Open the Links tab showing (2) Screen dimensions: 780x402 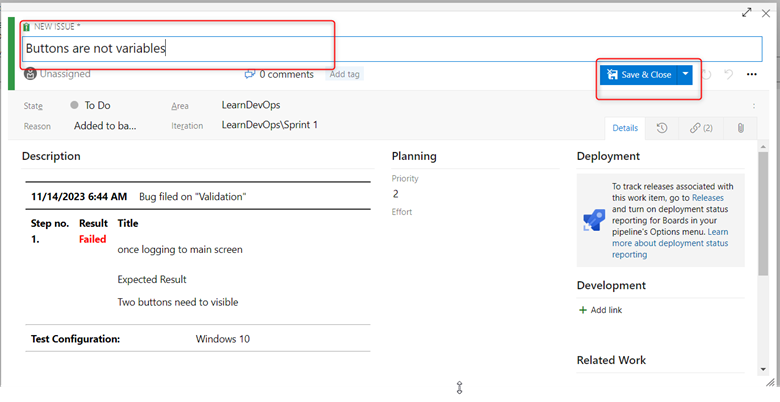tap(700, 128)
